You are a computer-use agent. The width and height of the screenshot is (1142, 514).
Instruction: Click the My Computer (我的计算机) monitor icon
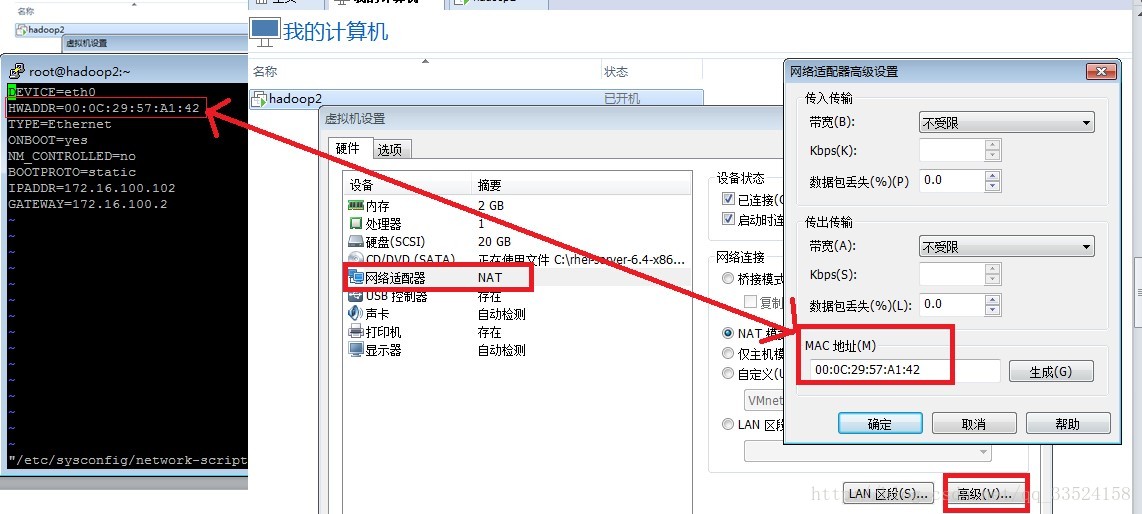click(264, 31)
